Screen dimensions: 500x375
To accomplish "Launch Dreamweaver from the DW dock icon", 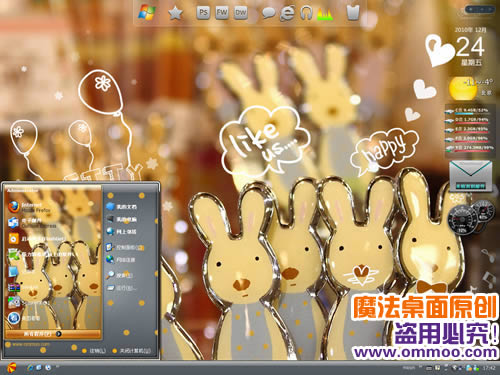I will (240, 13).
